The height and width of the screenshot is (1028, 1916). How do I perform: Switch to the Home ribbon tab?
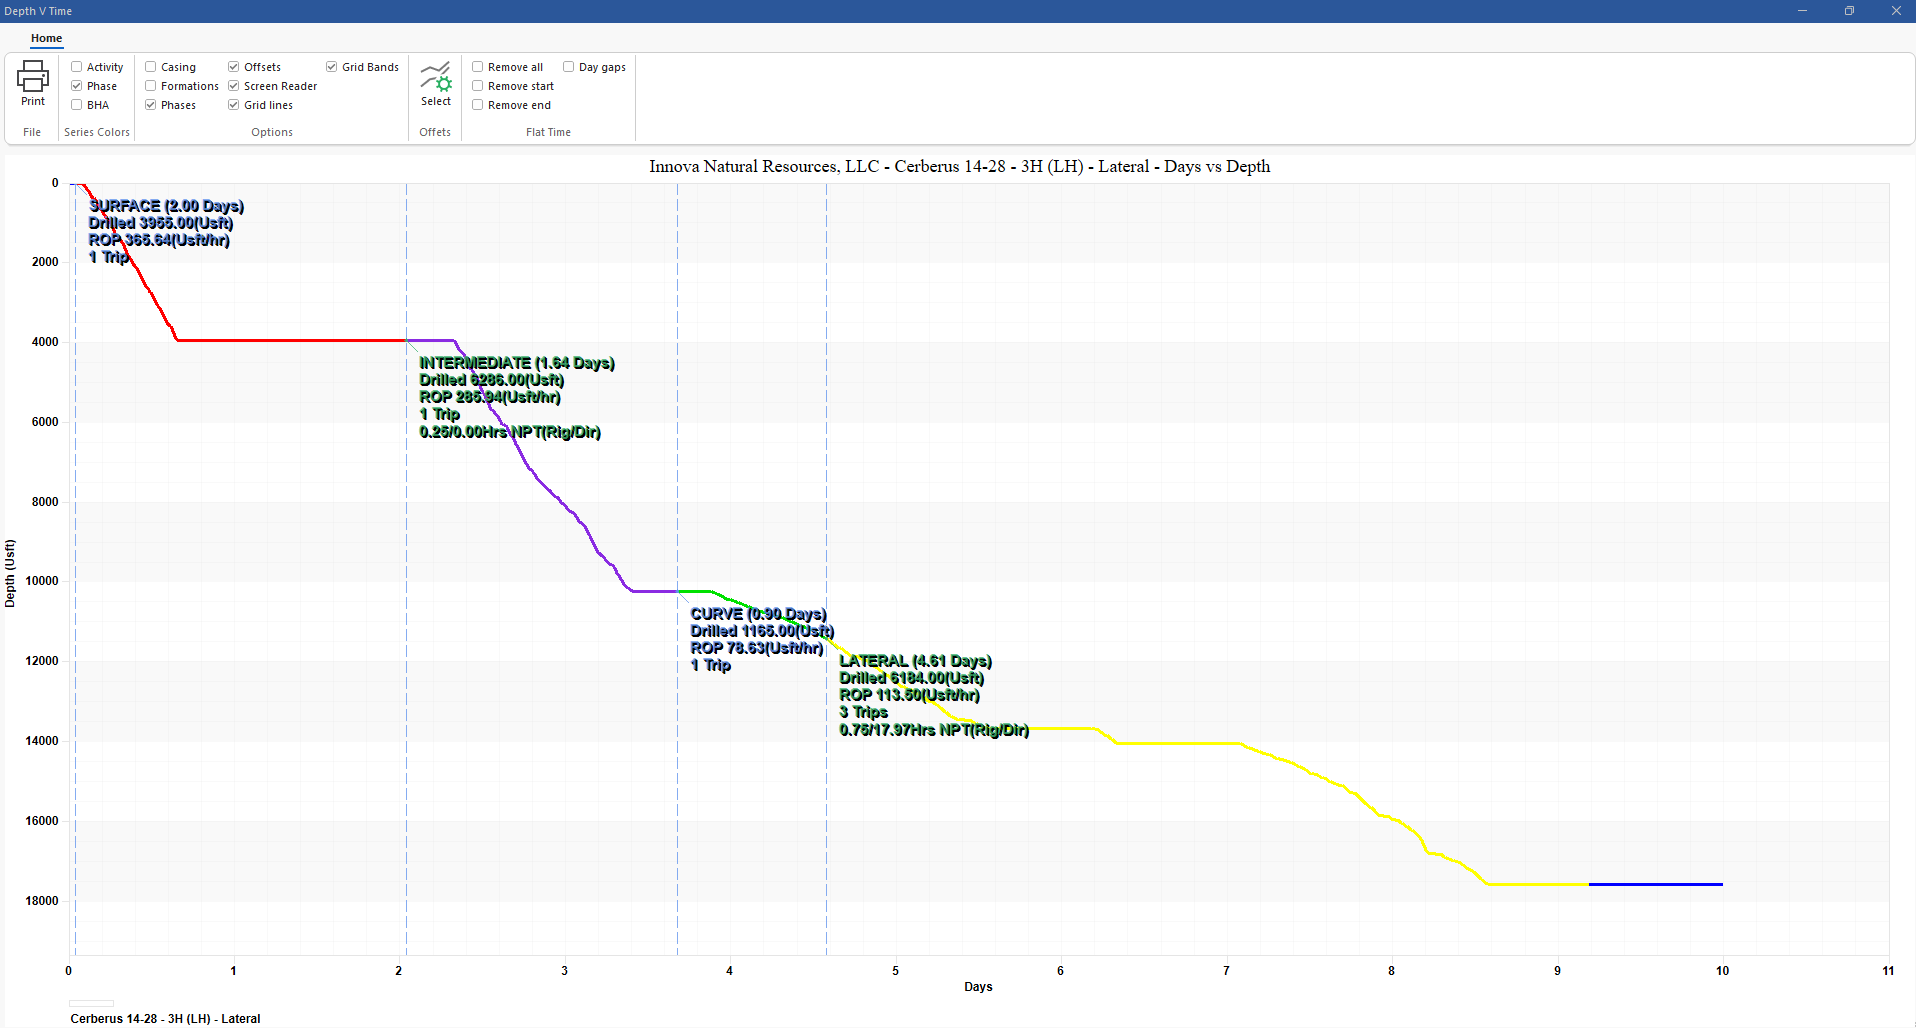tap(46, 38)
